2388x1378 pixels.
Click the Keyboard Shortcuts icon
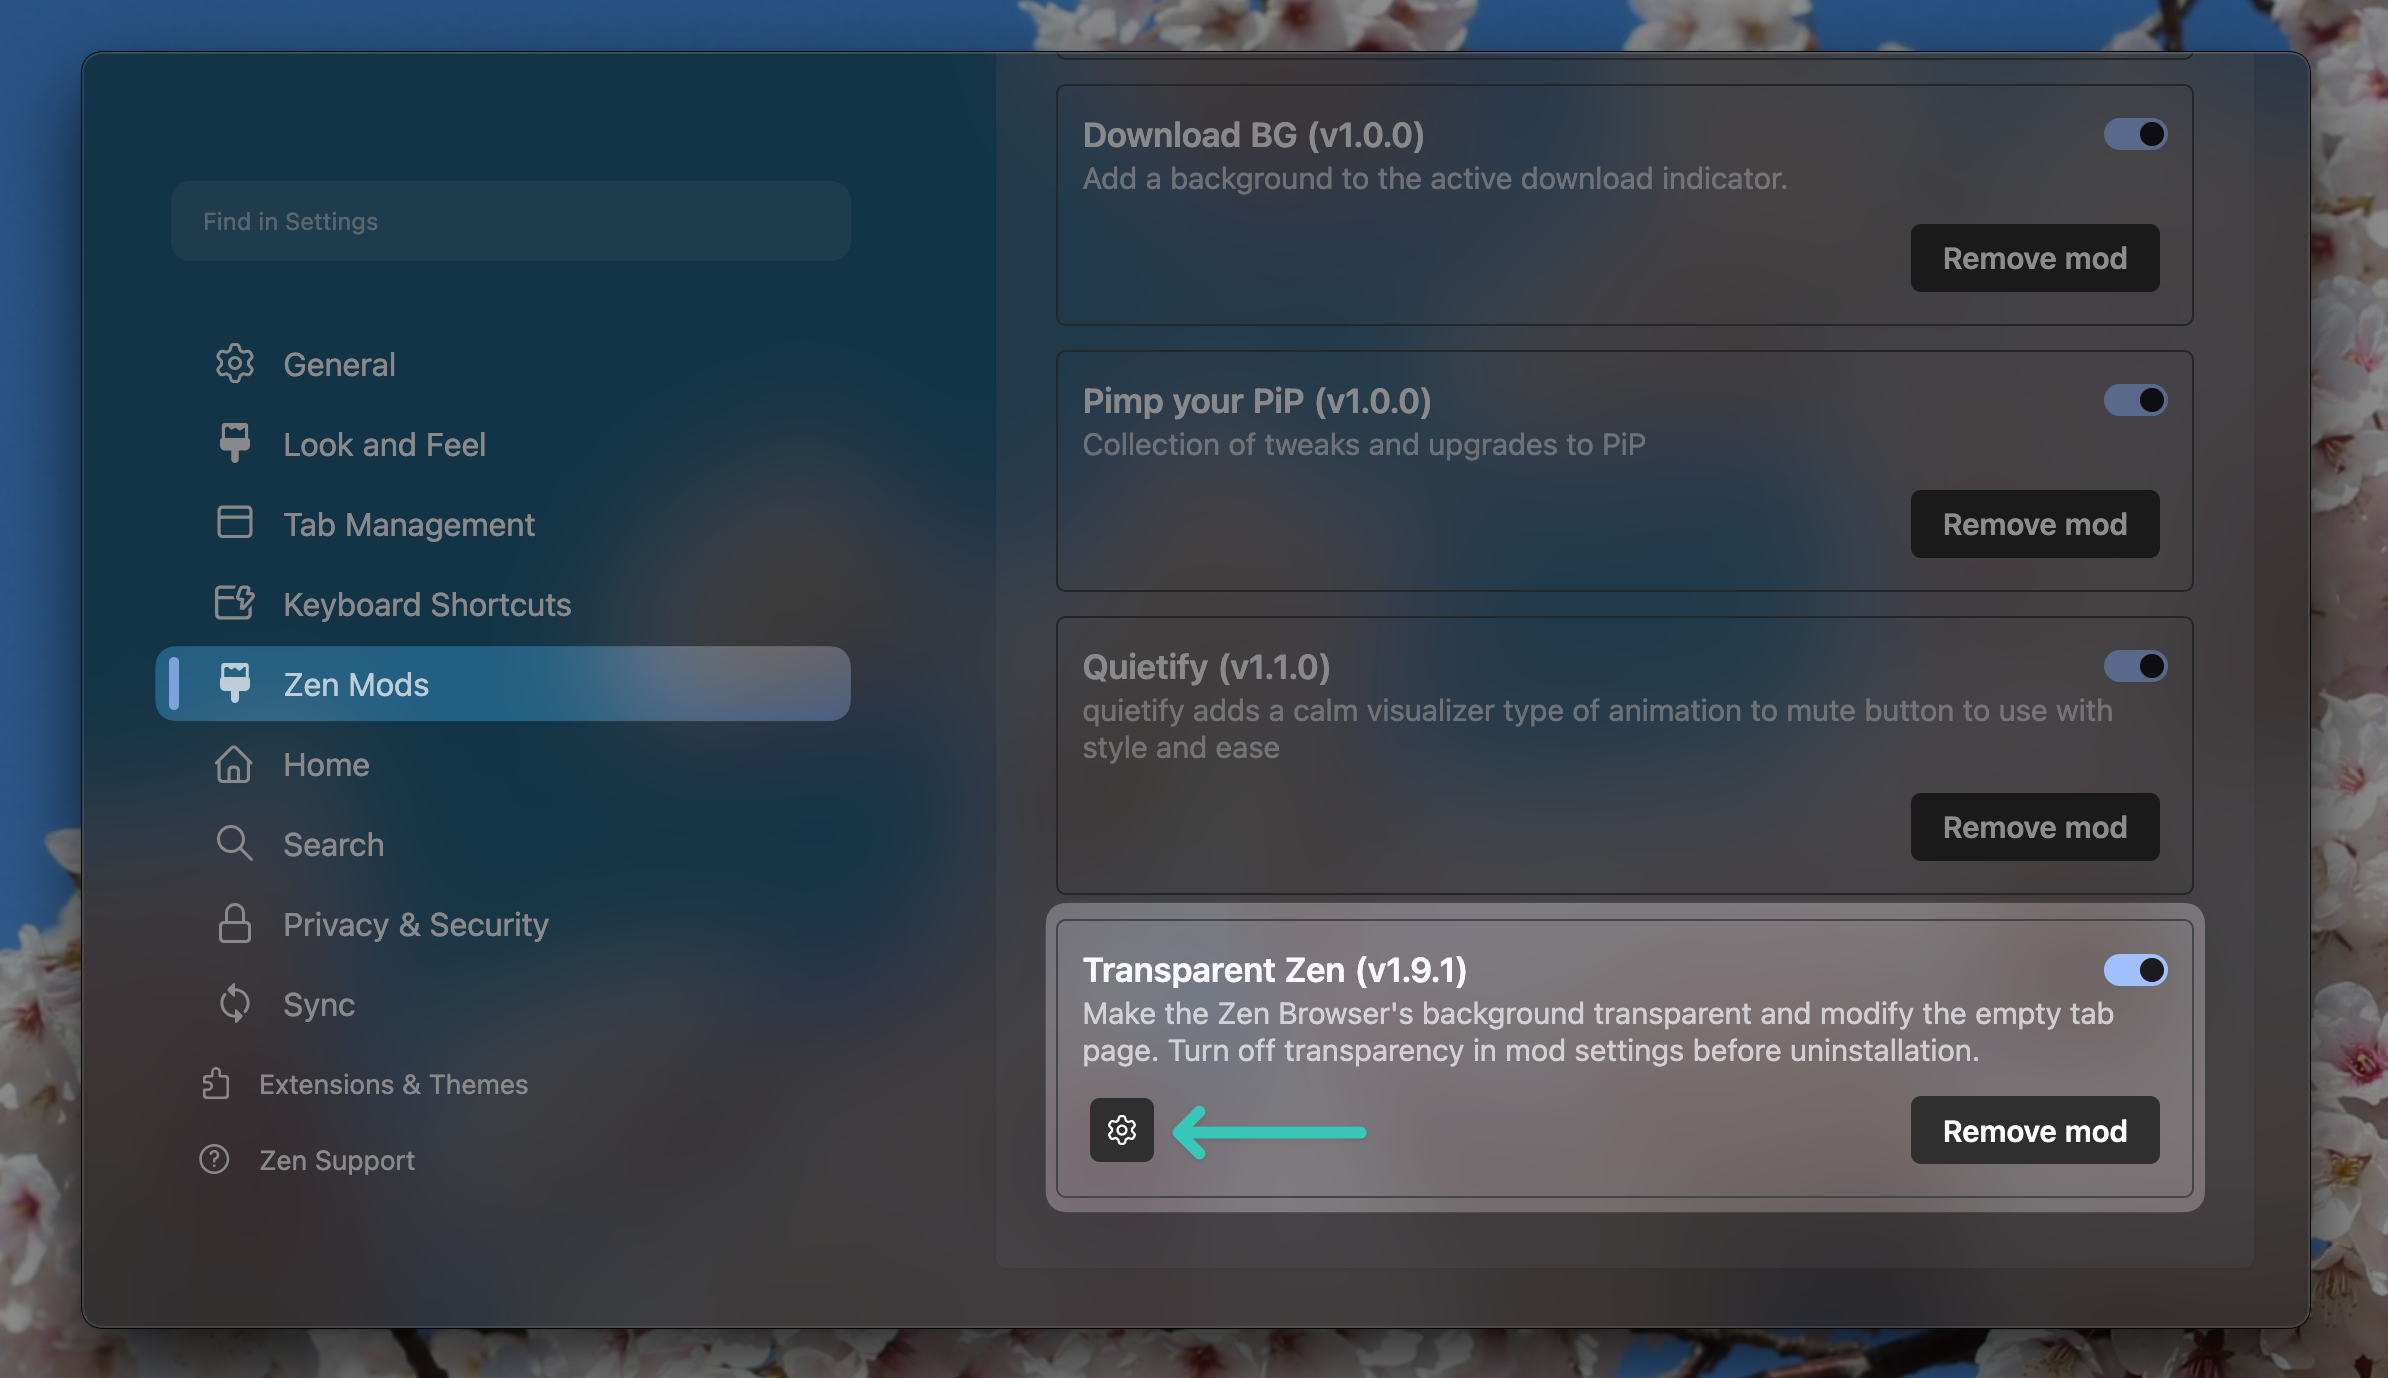click(235, 602)
